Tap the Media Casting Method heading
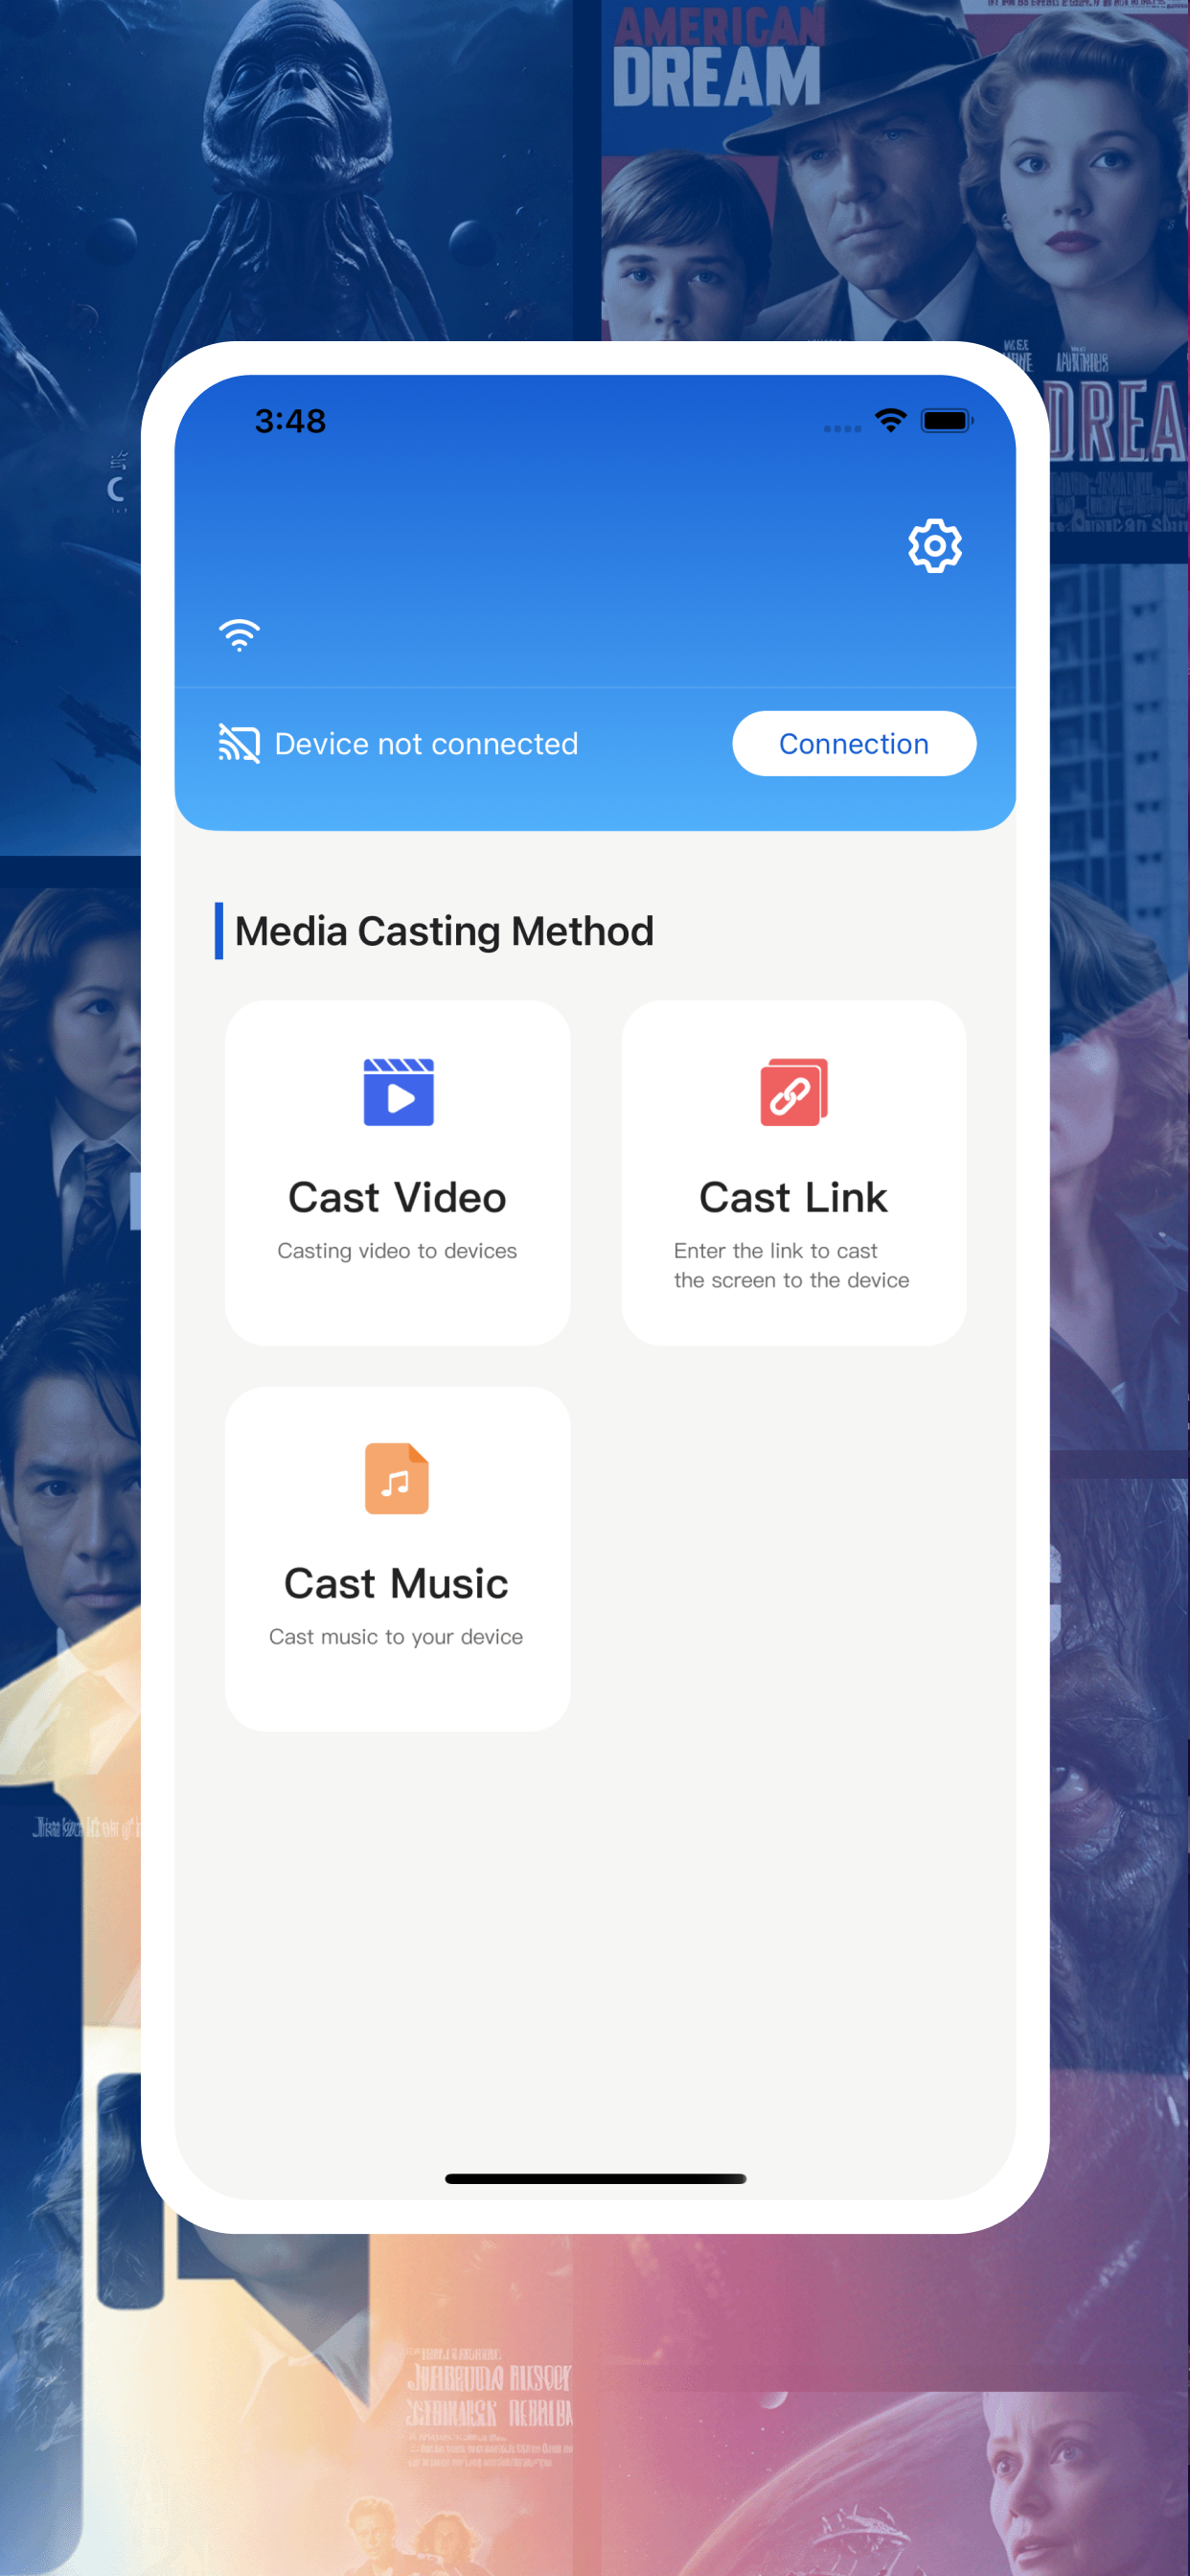 point(444,931)
